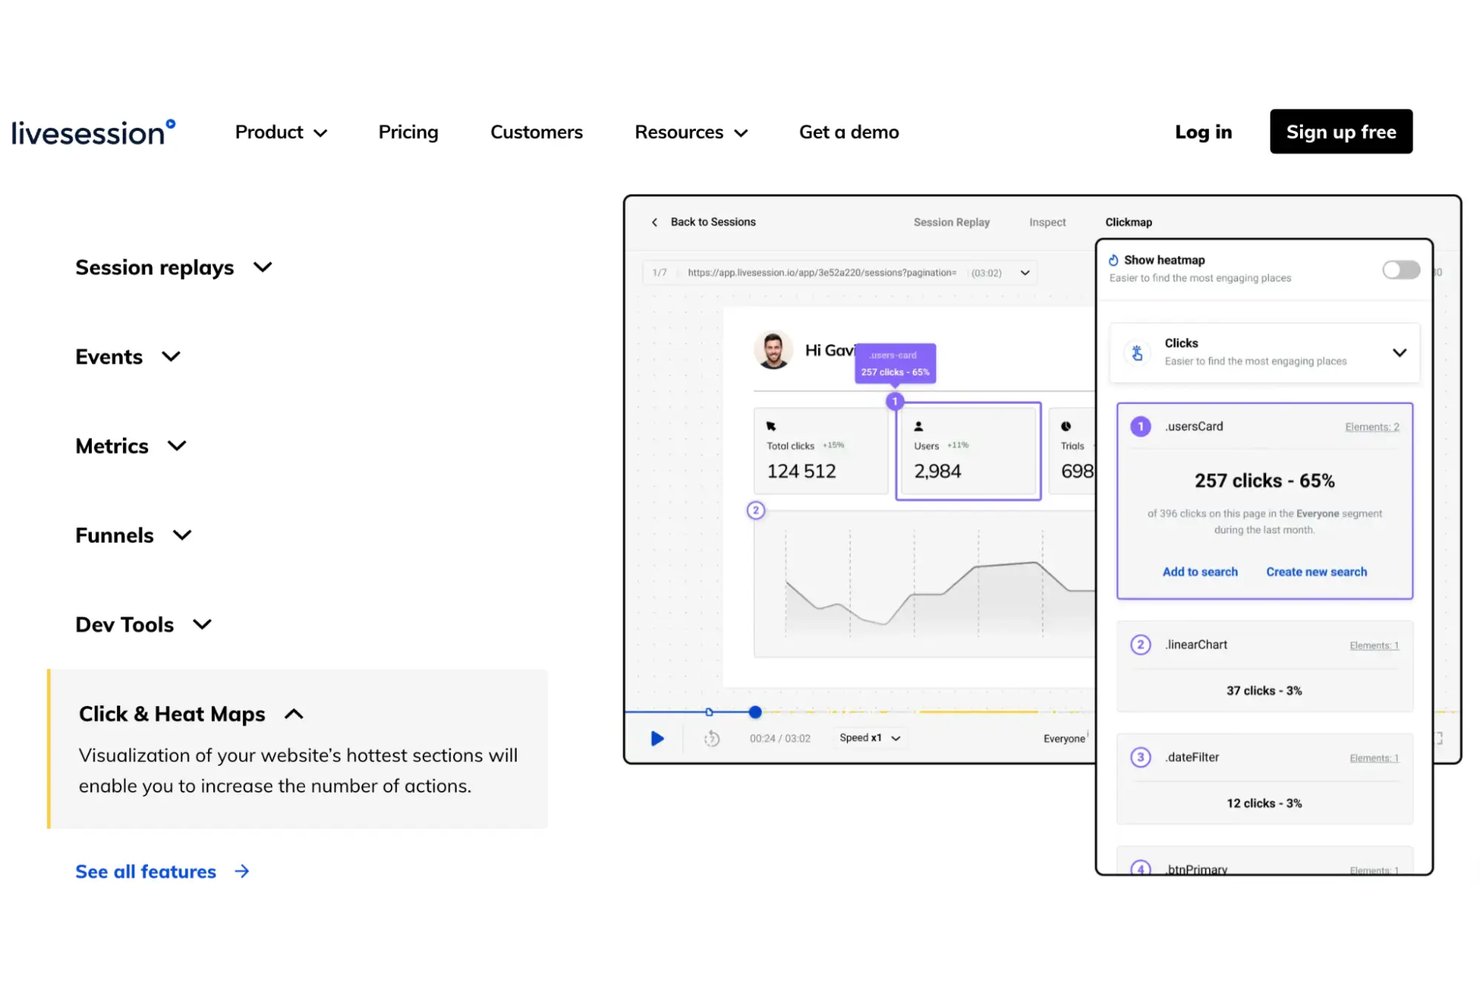1480x987 pixels.
Task: Click Create new search link
Action: pyautogui.click(x=1316, y=572)
